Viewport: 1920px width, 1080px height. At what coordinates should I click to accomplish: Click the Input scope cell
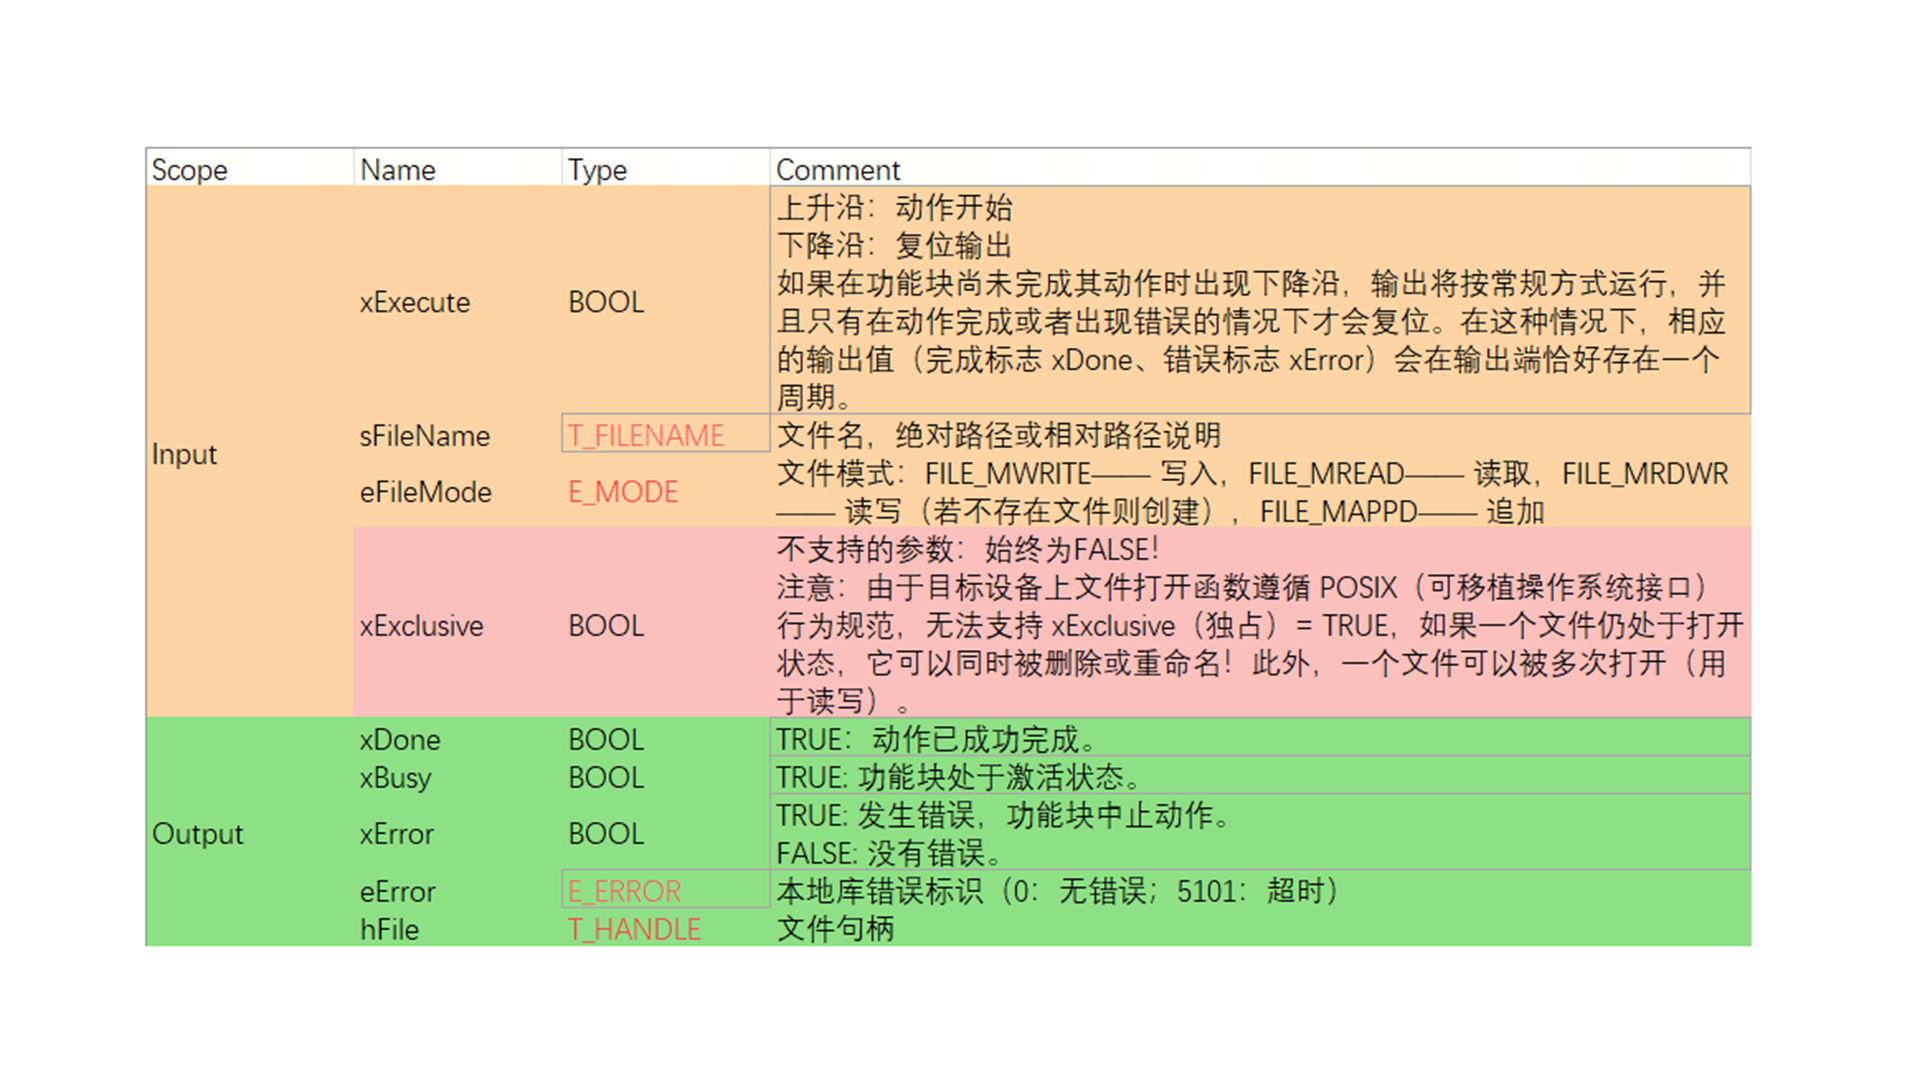185,454
